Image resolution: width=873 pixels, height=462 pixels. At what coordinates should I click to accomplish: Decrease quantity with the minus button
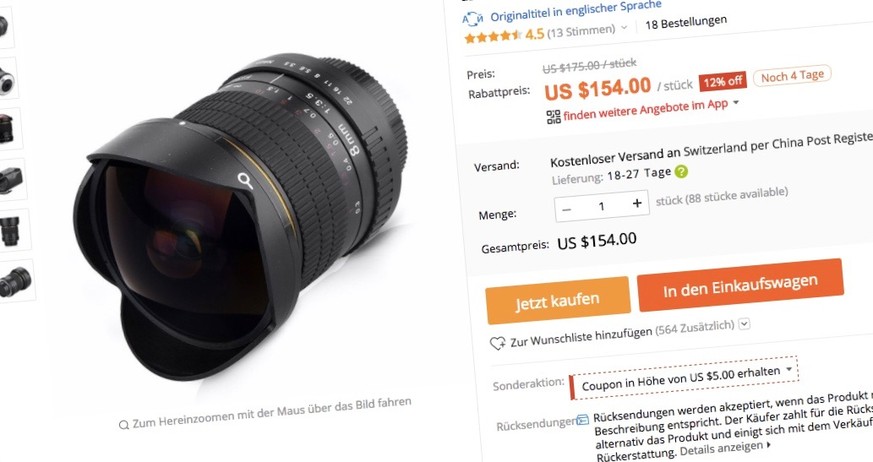click(x=566, y=210)
